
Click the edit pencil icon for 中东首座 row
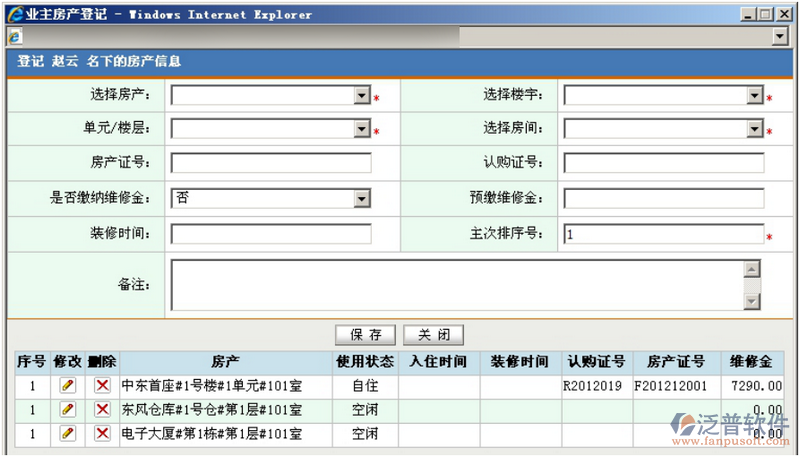coord(67,384)
